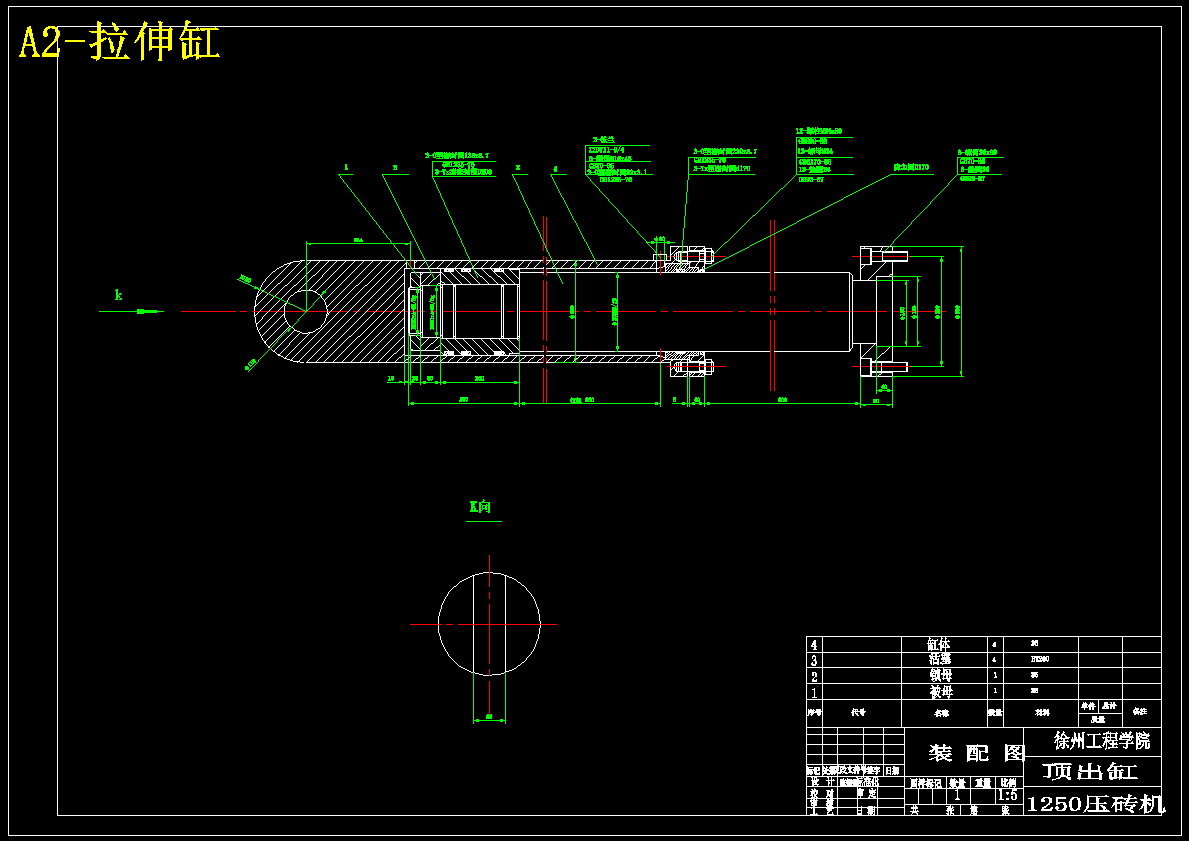Click balloon number "1" leader label
This screenshot has width=1189, height=841.
[x=346, y=168]
